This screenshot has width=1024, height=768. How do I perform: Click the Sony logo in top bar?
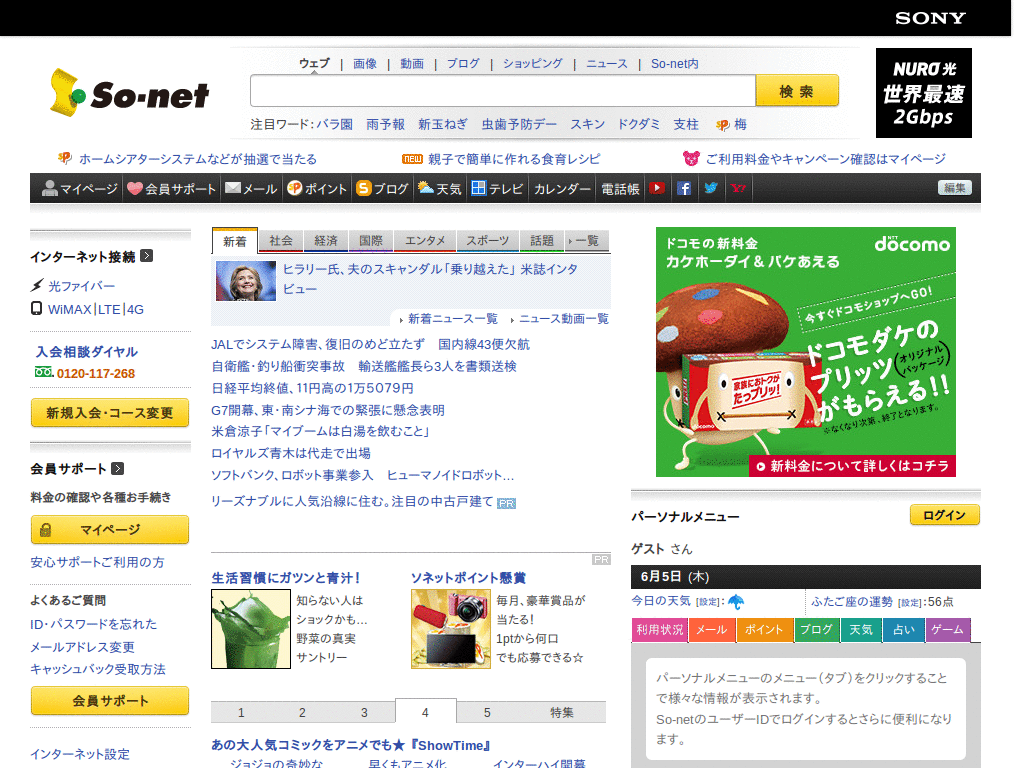[930, 18]
